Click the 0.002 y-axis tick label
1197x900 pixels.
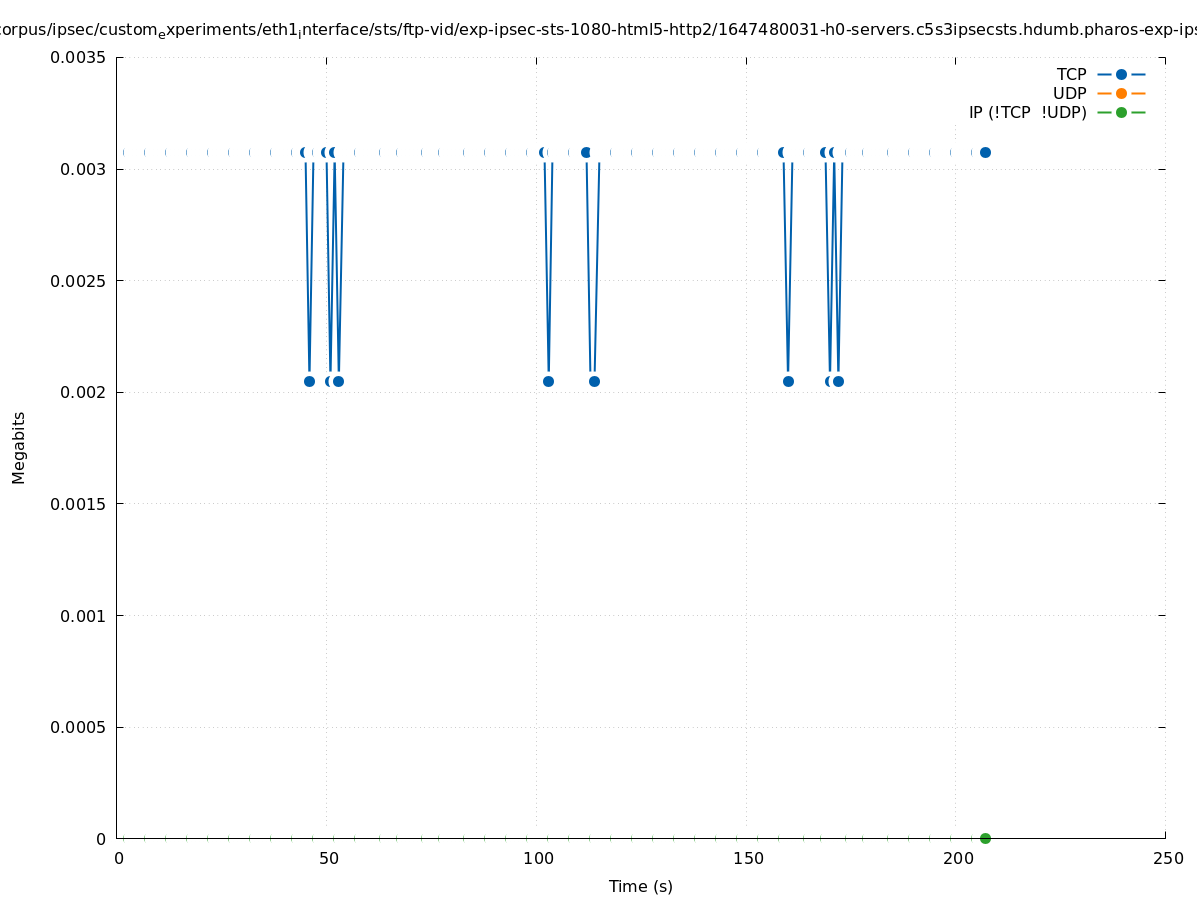pyautogui.click(x=82, y=392)
